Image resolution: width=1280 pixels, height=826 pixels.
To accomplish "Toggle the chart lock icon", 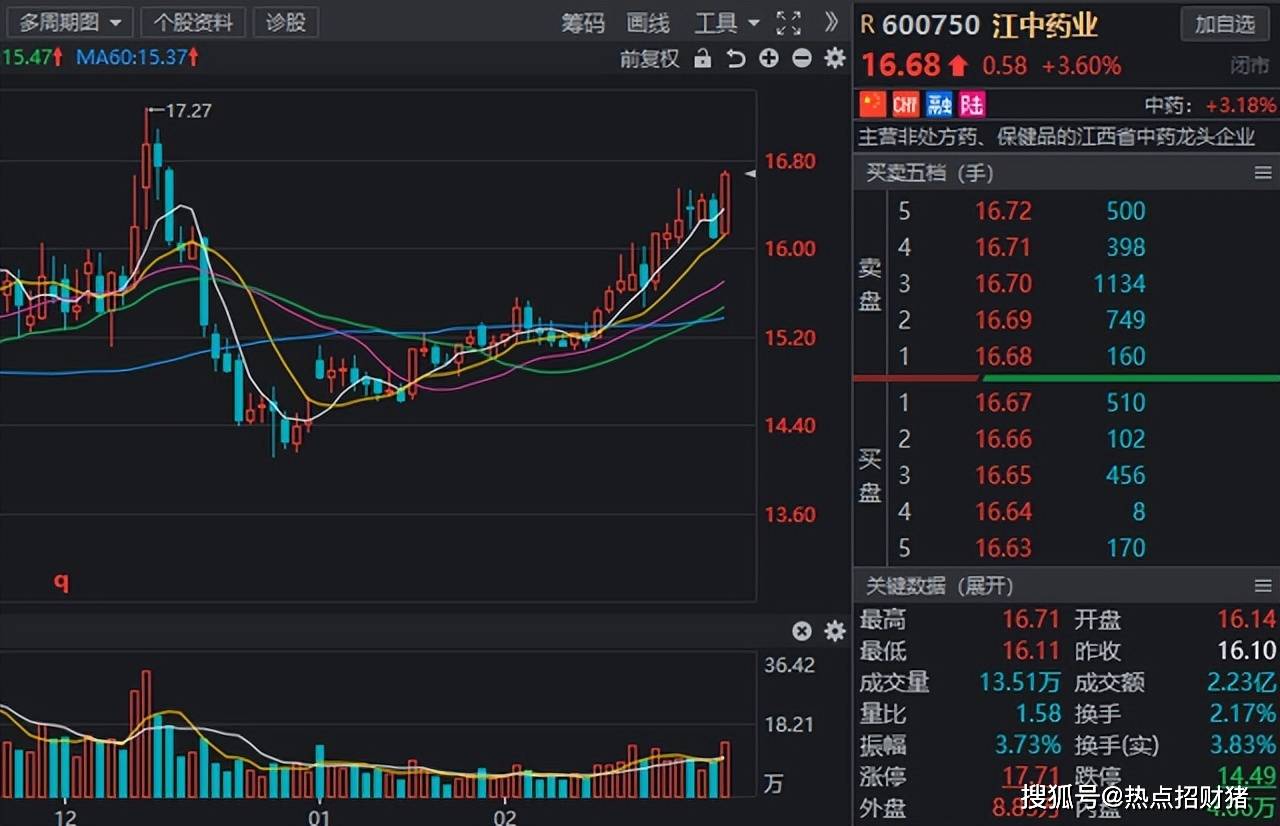I will point(702,59).
